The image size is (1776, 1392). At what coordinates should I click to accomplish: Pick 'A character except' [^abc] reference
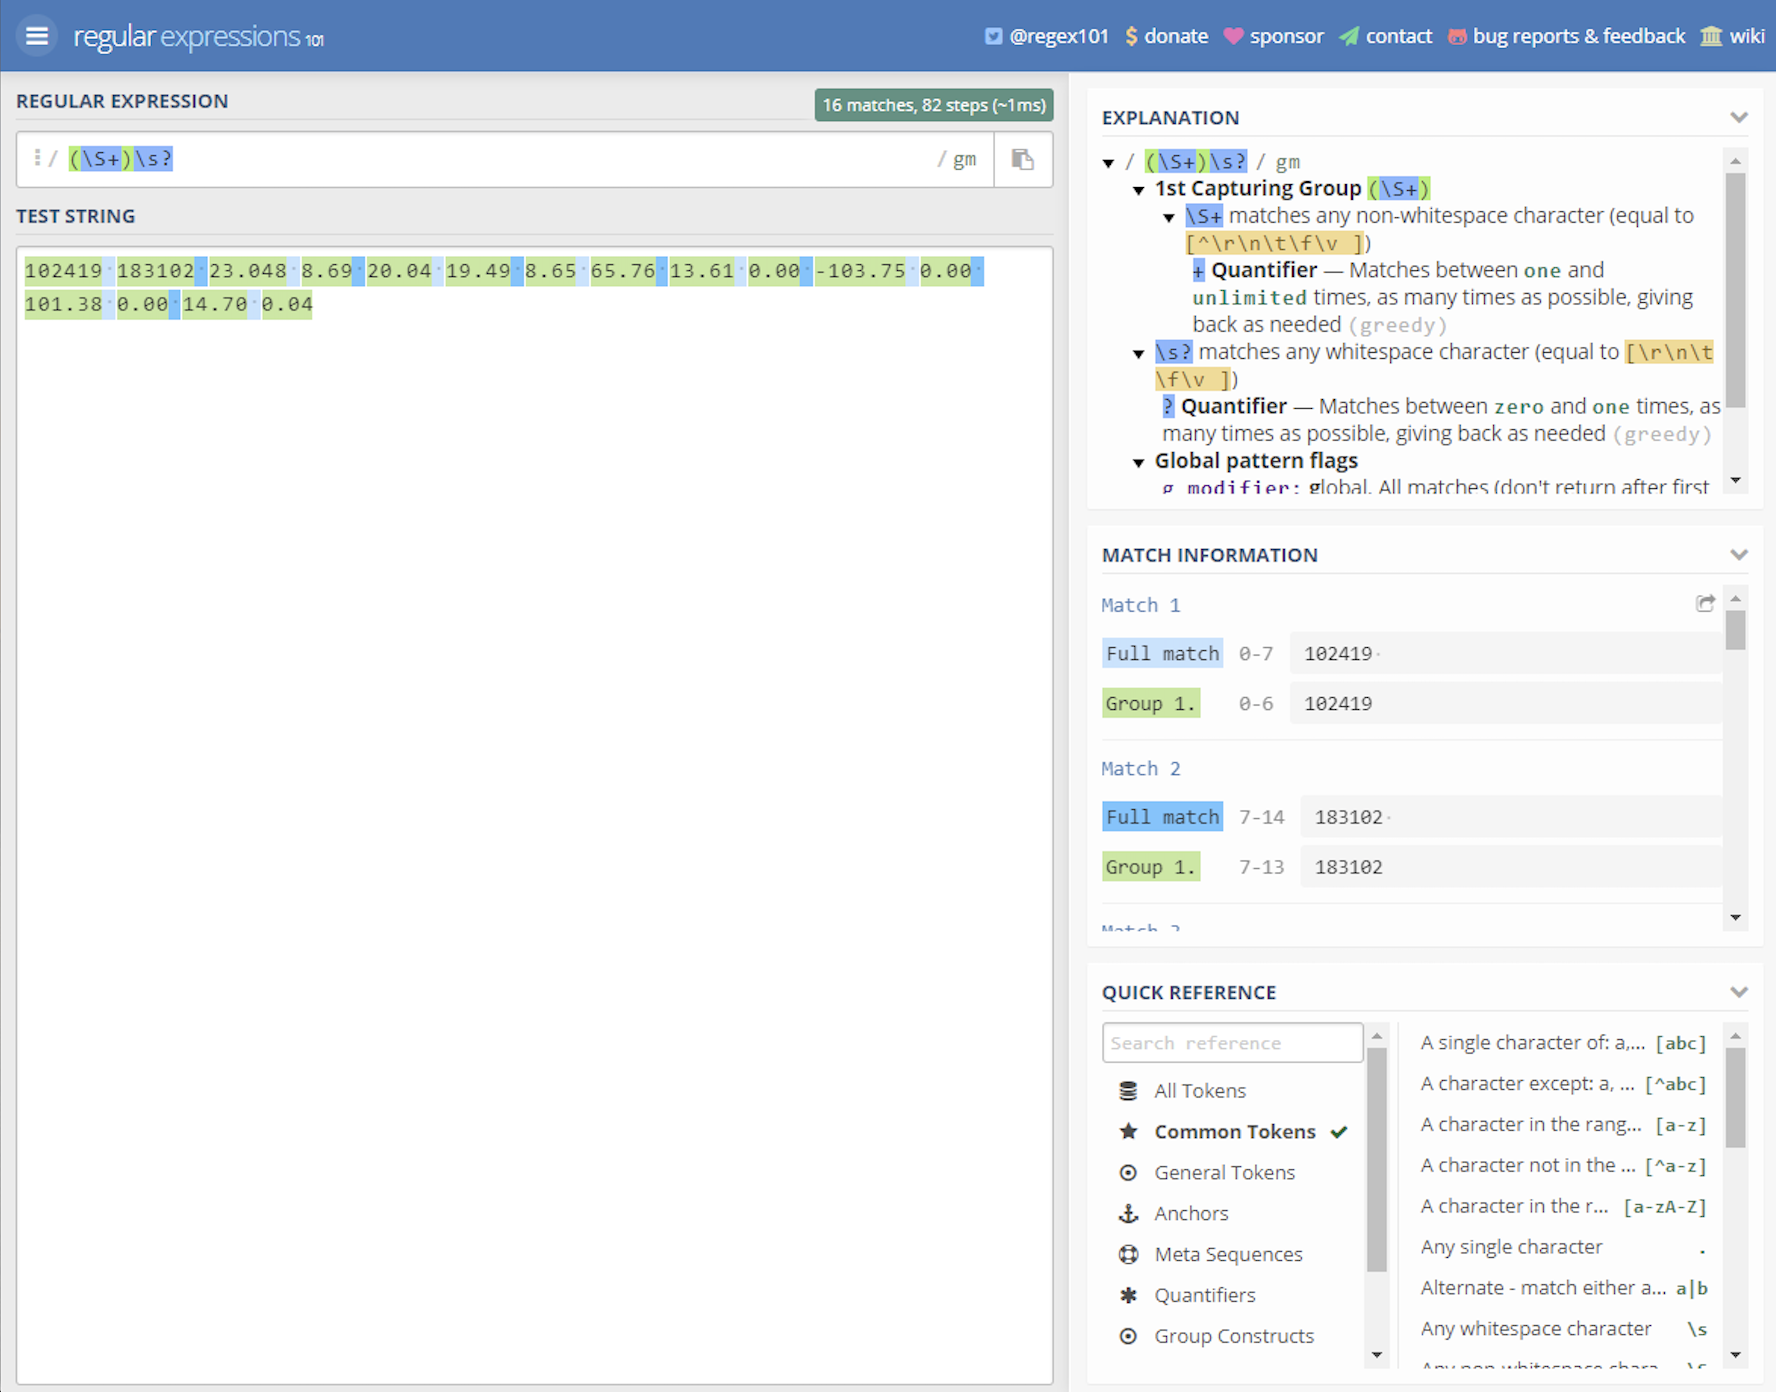(x=1563, y=1084)
